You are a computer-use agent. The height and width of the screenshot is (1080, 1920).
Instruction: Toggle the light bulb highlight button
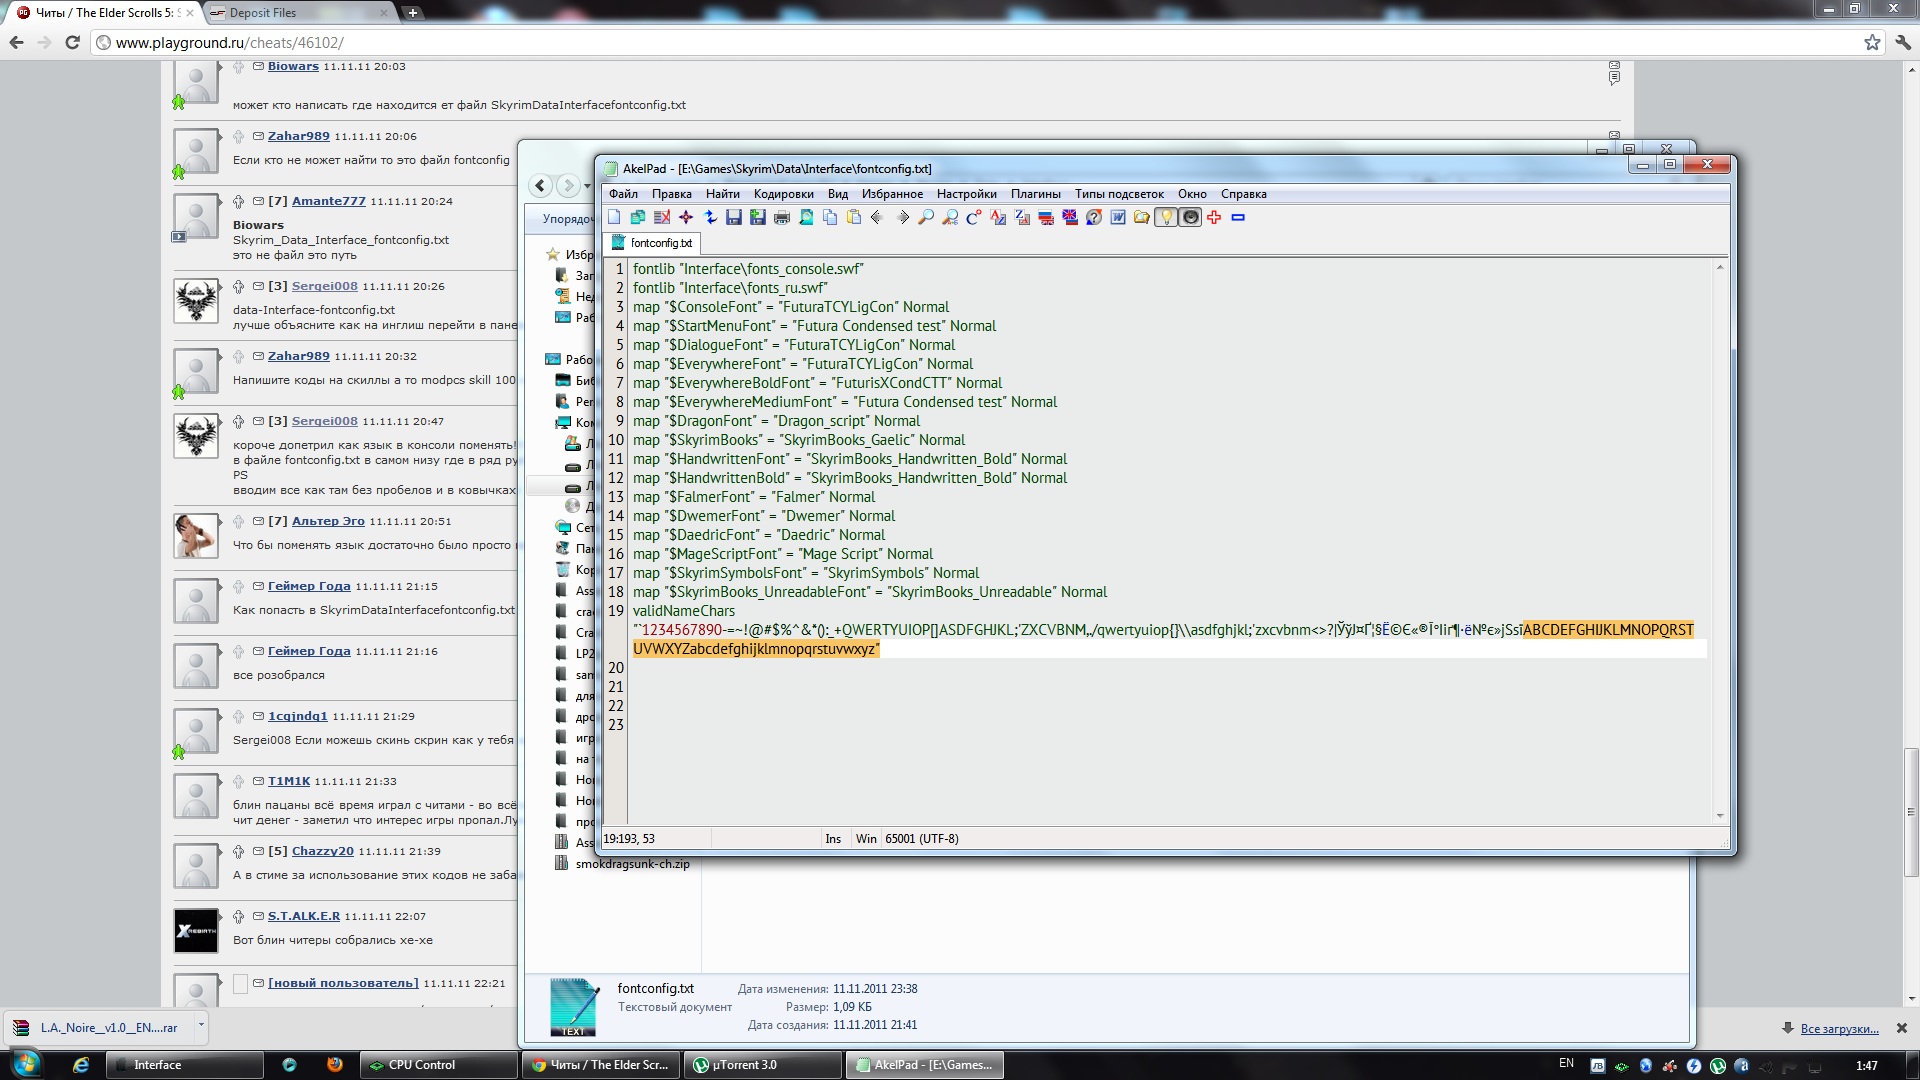click(1166, 217)
